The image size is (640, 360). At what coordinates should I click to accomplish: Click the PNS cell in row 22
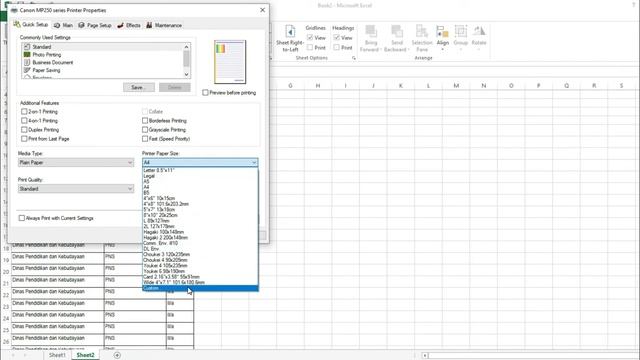pos(135,292)
